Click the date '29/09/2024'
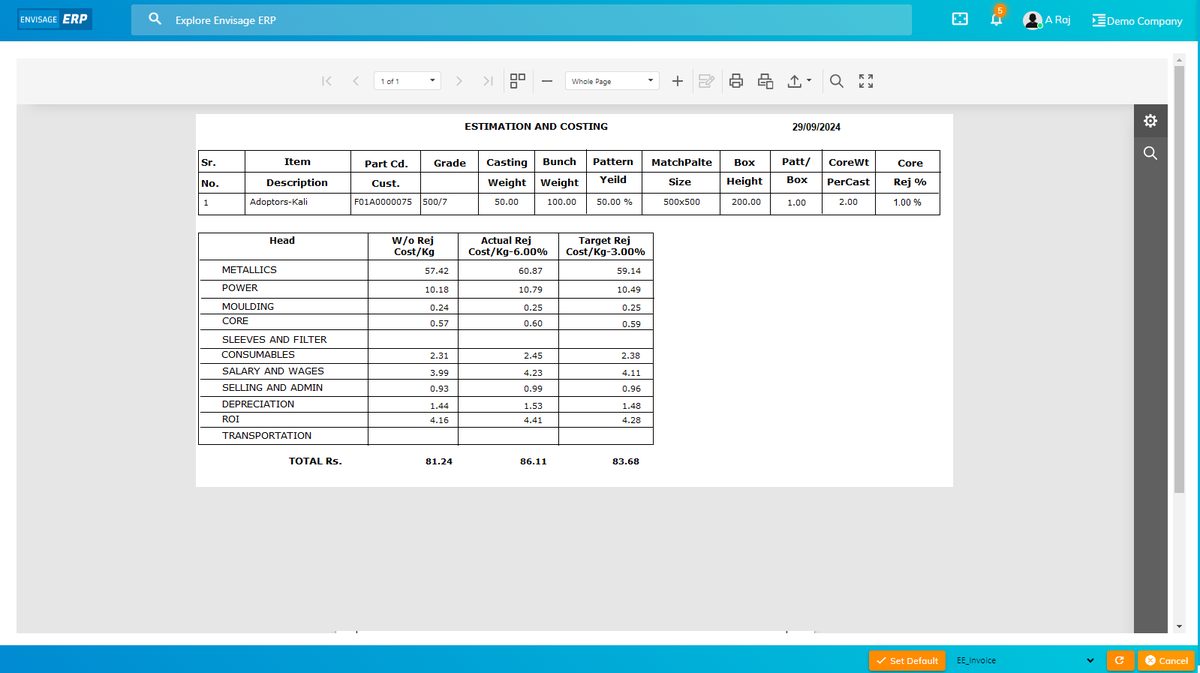Image resolution: width=1200 pixels, height=673 pixels. pos(816,127)
